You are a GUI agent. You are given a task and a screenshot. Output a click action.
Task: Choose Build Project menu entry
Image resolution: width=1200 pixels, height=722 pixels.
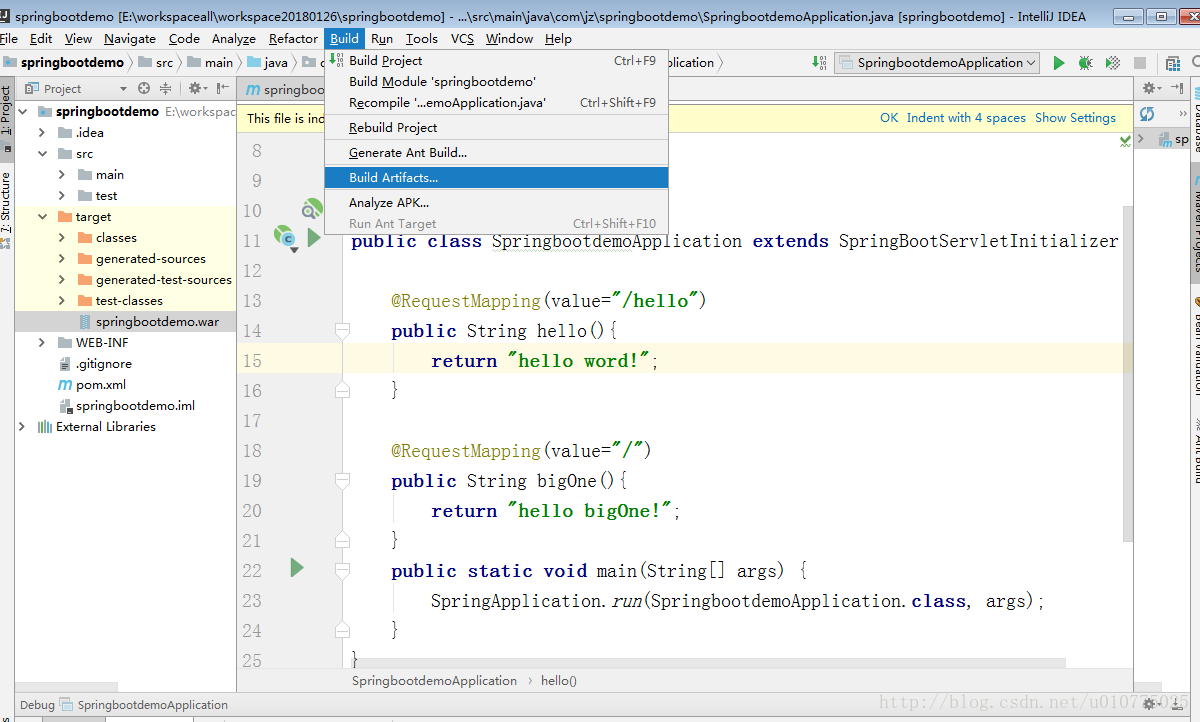point(496,61)
